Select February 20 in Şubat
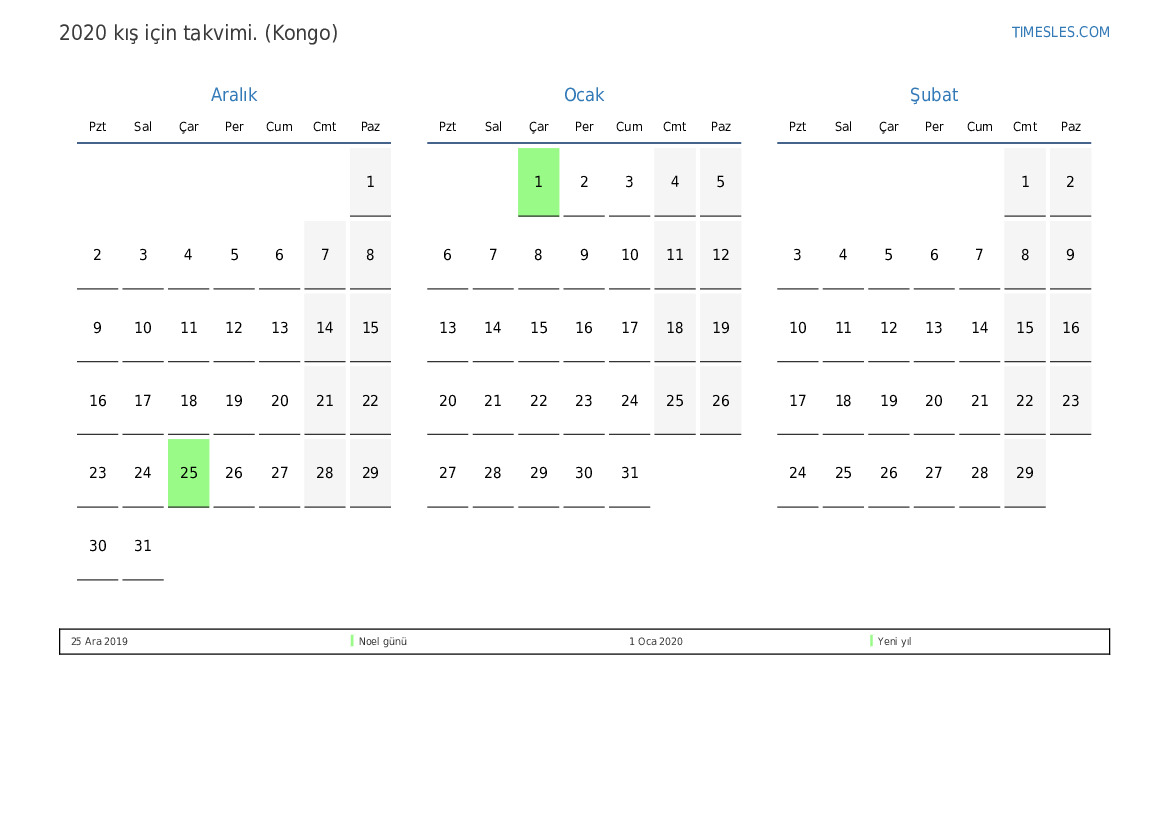This screenshot has height=827, width=1169. pos(934,400)
